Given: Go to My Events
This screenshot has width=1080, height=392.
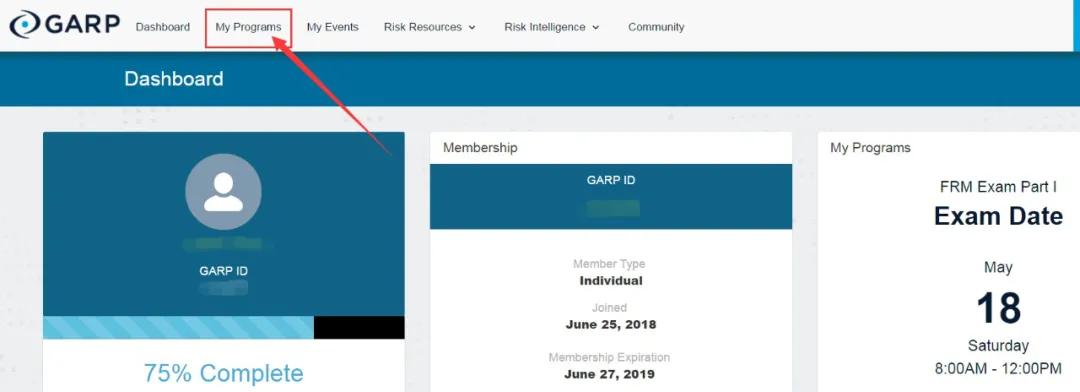Looking at the screenshot, I should pos(333,27).
